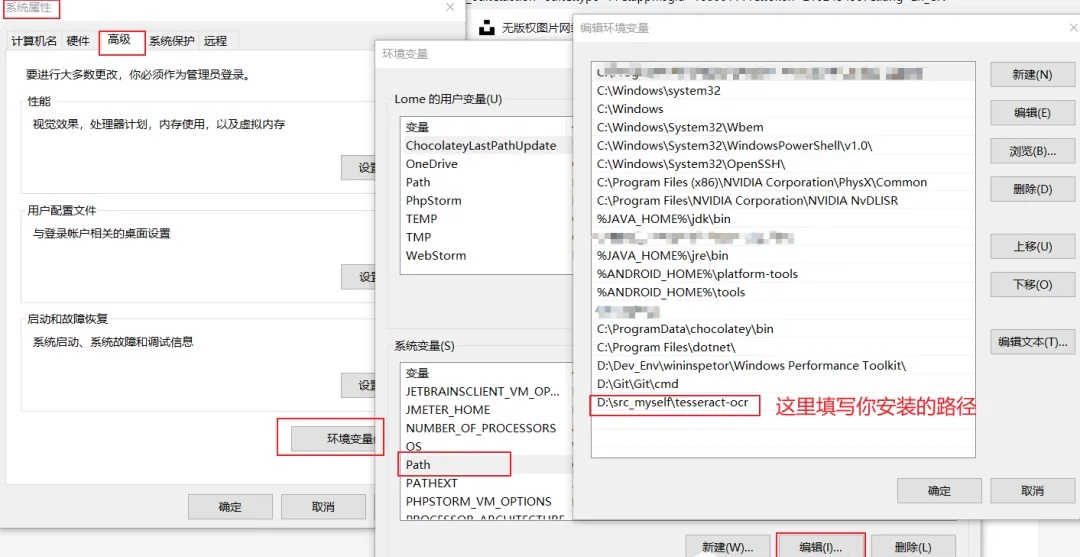Select the 高级 tab
1080x557 pixels.
pos(120,40)
